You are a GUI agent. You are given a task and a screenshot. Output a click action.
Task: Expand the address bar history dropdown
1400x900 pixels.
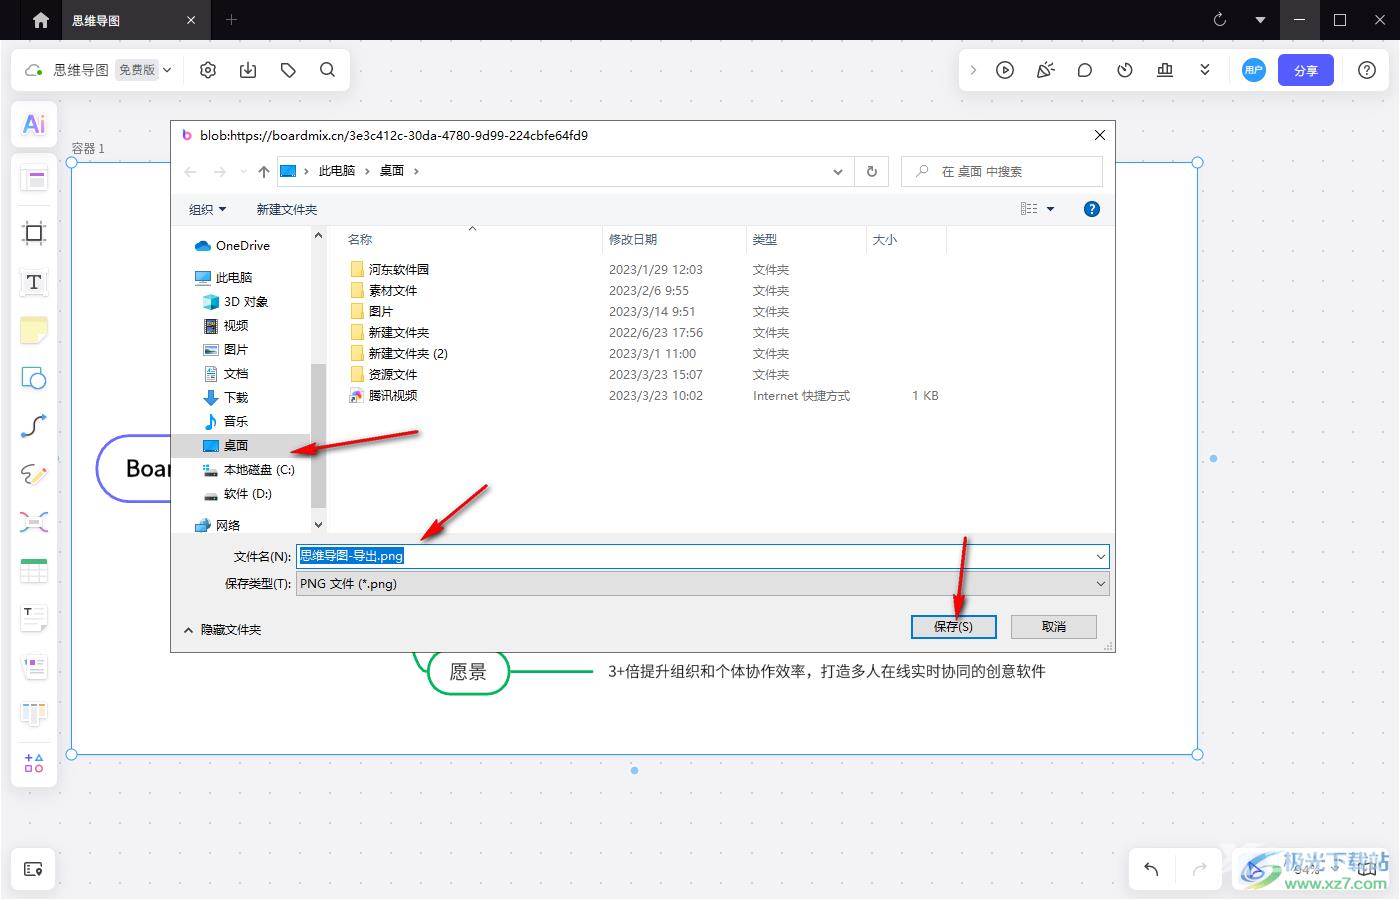838,171
